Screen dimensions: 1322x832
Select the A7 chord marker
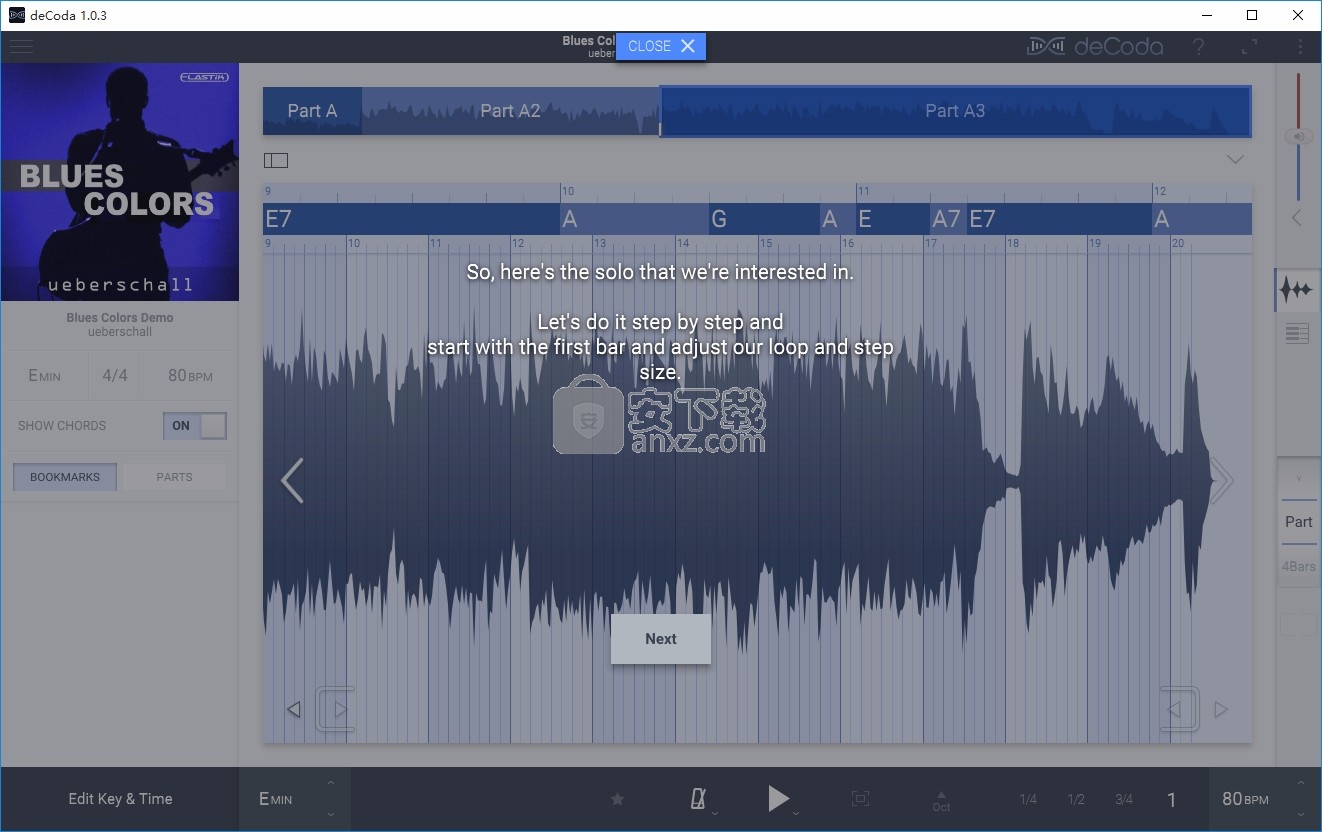tap(947, 219)
